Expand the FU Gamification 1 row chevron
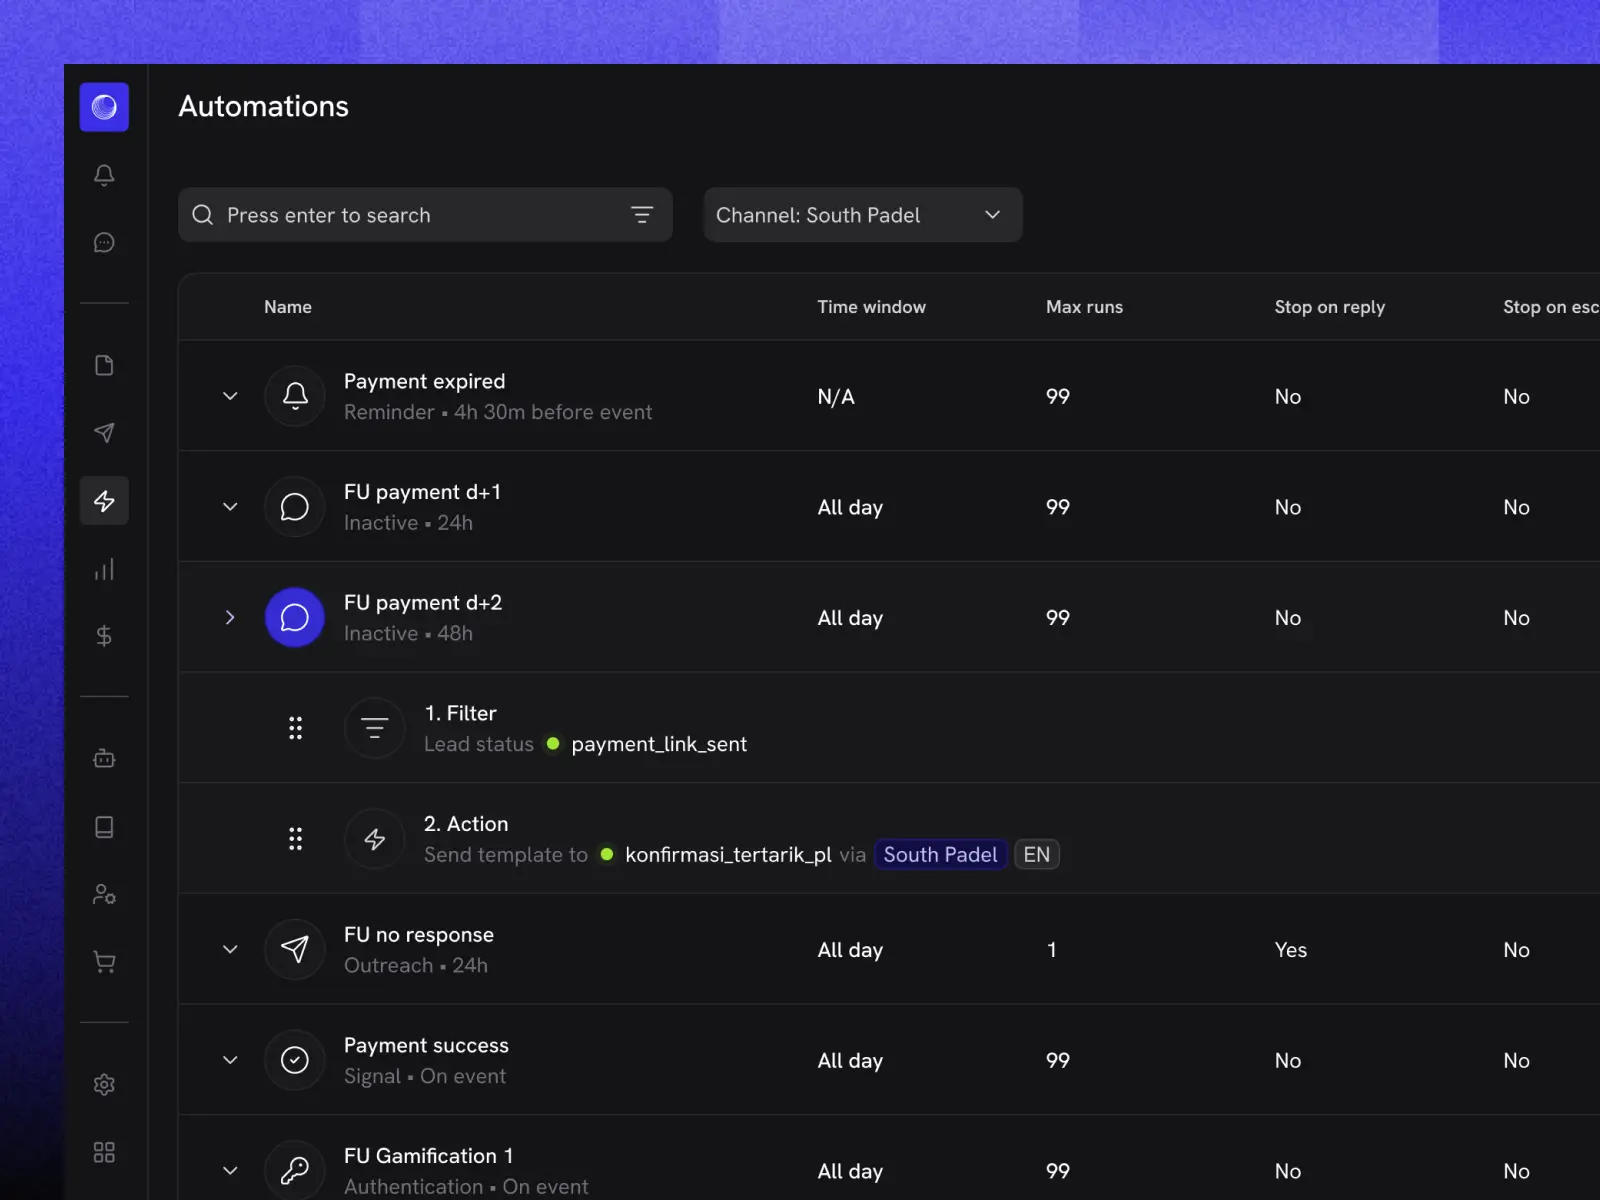1600x1200 pixels. (230, 1170)
